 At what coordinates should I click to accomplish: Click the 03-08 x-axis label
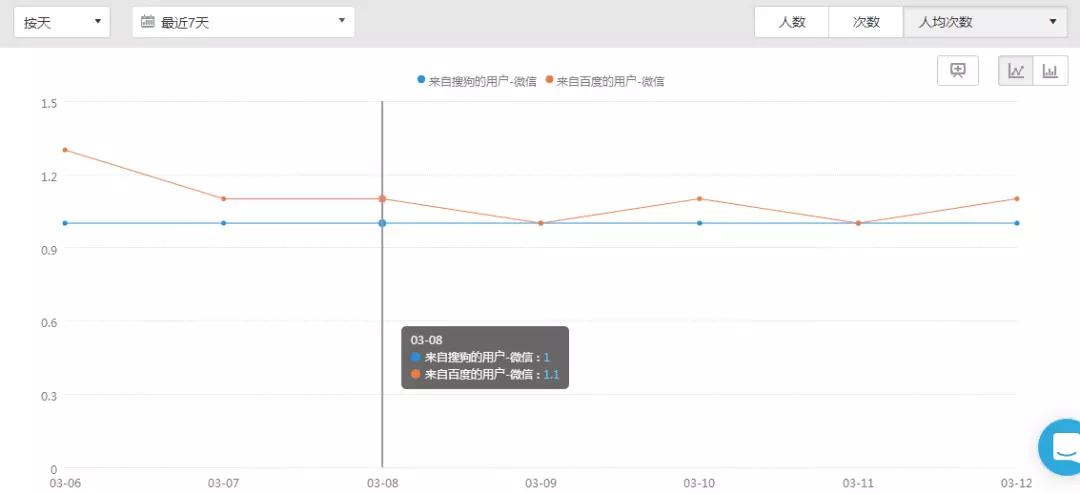(382, 483)
